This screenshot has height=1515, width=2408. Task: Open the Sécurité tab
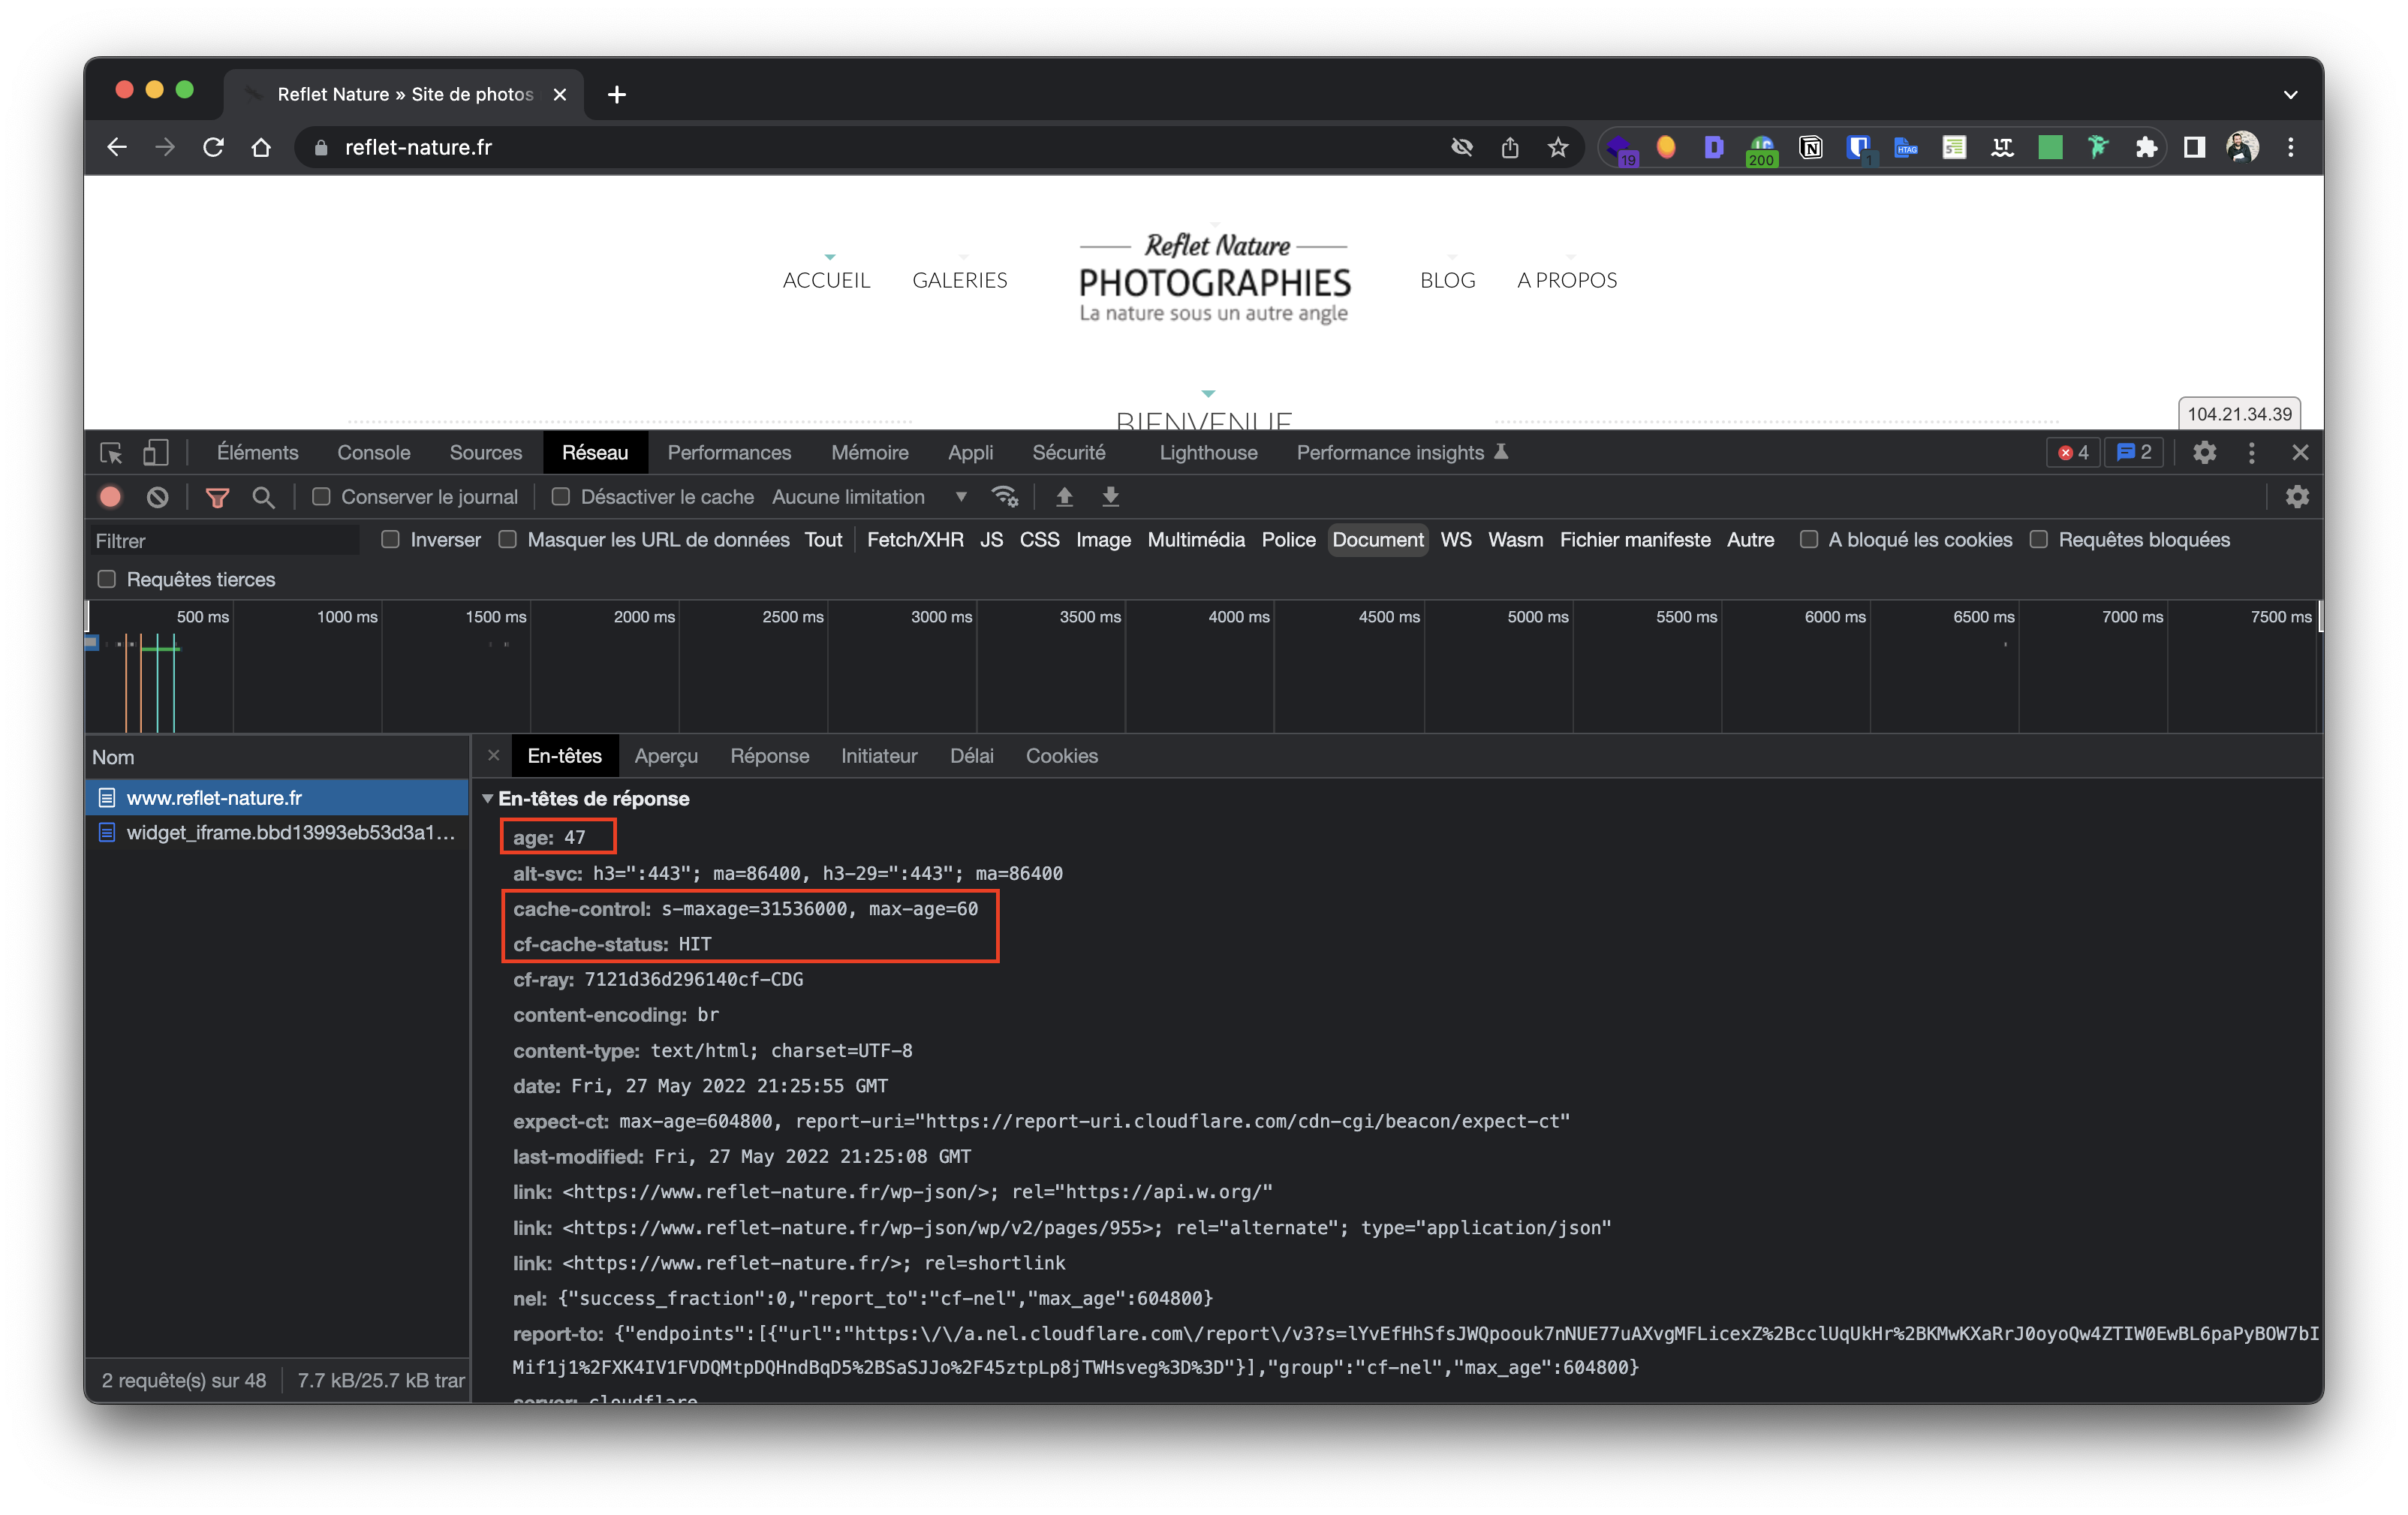pos(1068,453)
